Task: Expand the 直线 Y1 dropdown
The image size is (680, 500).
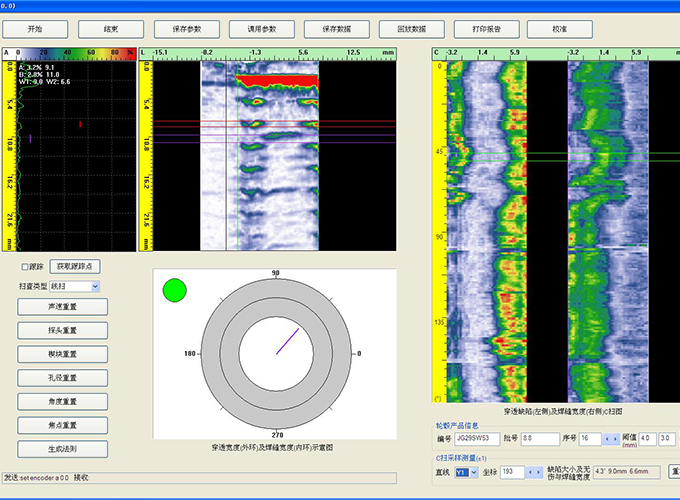Action: click(474, 470)
